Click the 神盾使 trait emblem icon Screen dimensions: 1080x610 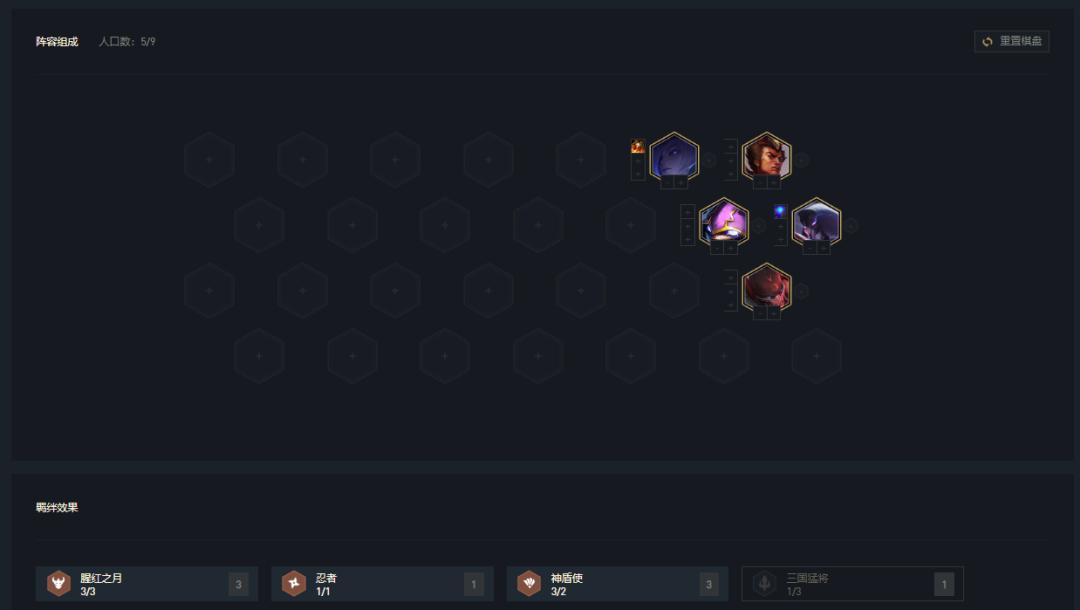pos(529,583)
